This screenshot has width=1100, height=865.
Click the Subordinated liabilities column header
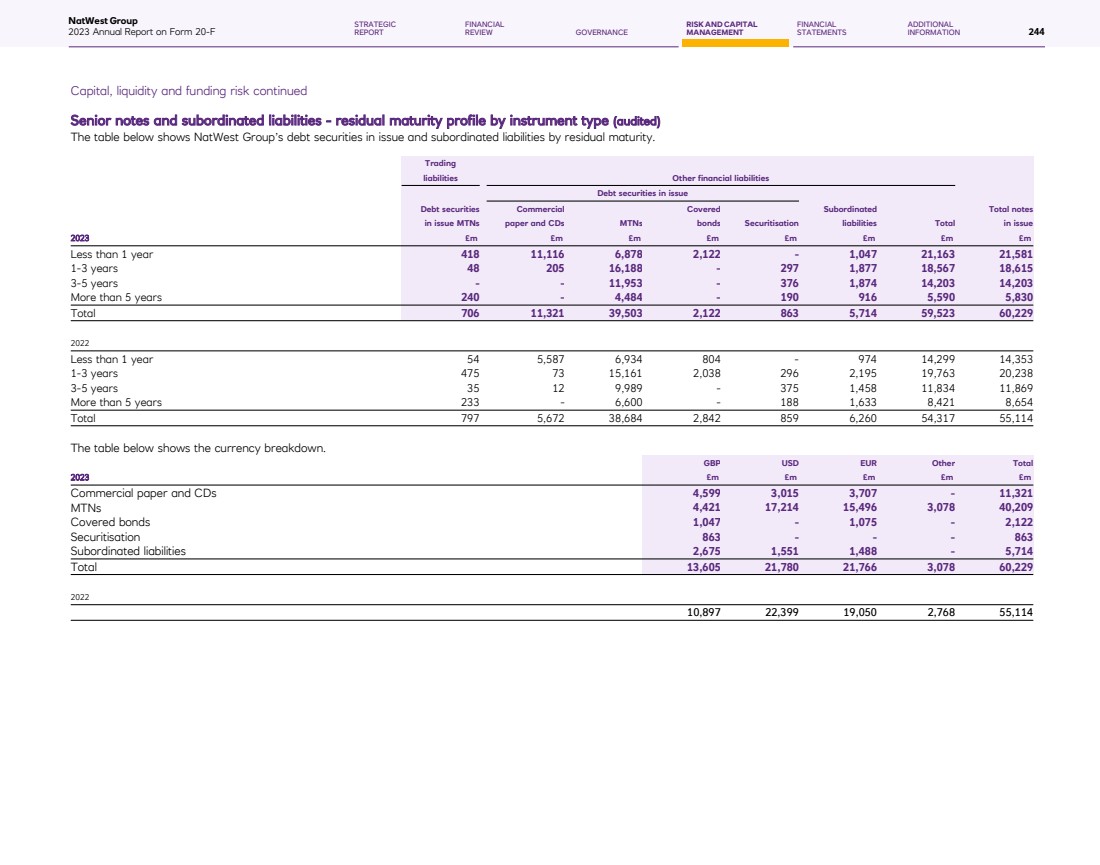coord(849,216)
